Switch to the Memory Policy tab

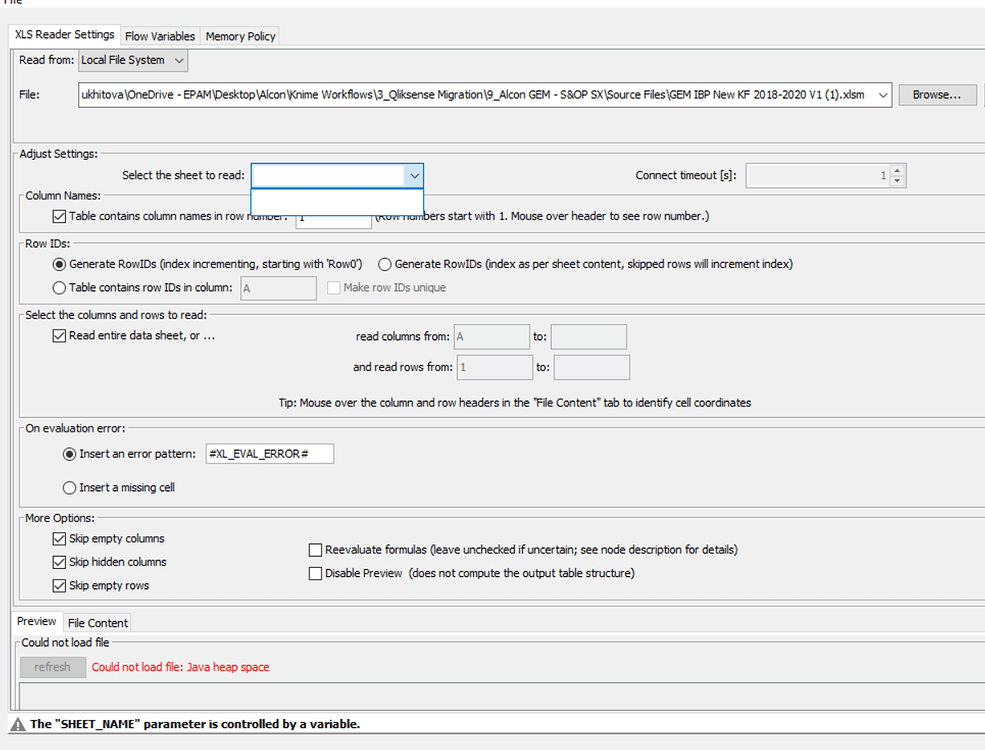(x=239, y=34)
